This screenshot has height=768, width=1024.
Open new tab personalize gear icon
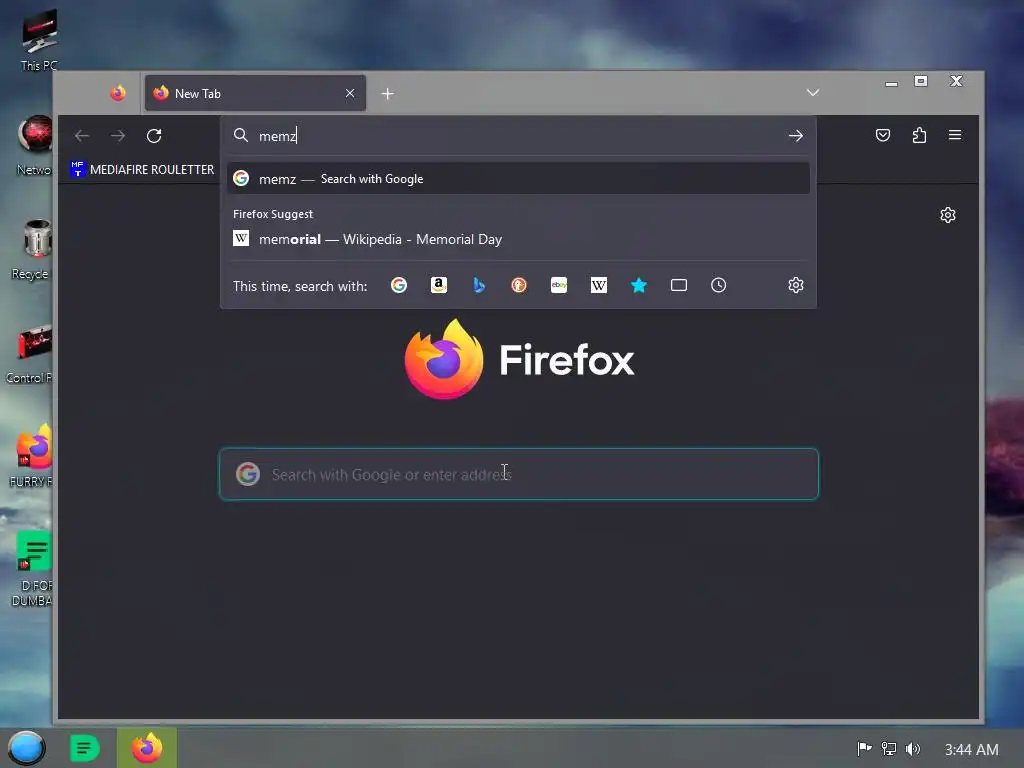click(x=948, y=215)
